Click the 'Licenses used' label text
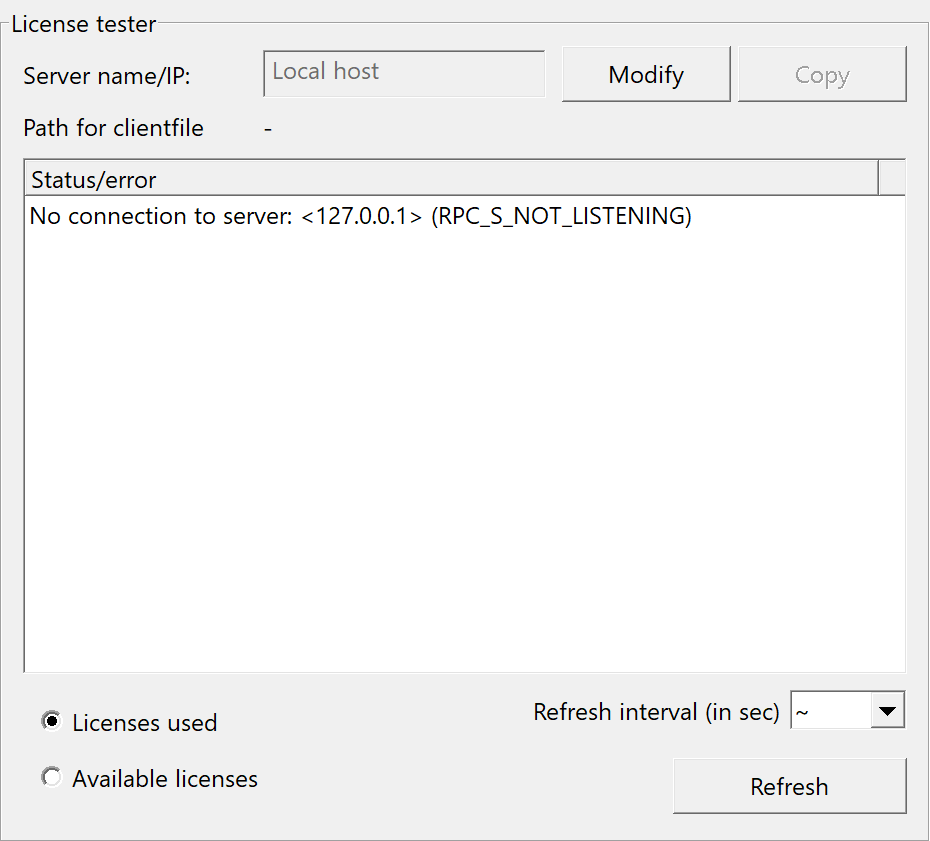 (x=144, y=723)
